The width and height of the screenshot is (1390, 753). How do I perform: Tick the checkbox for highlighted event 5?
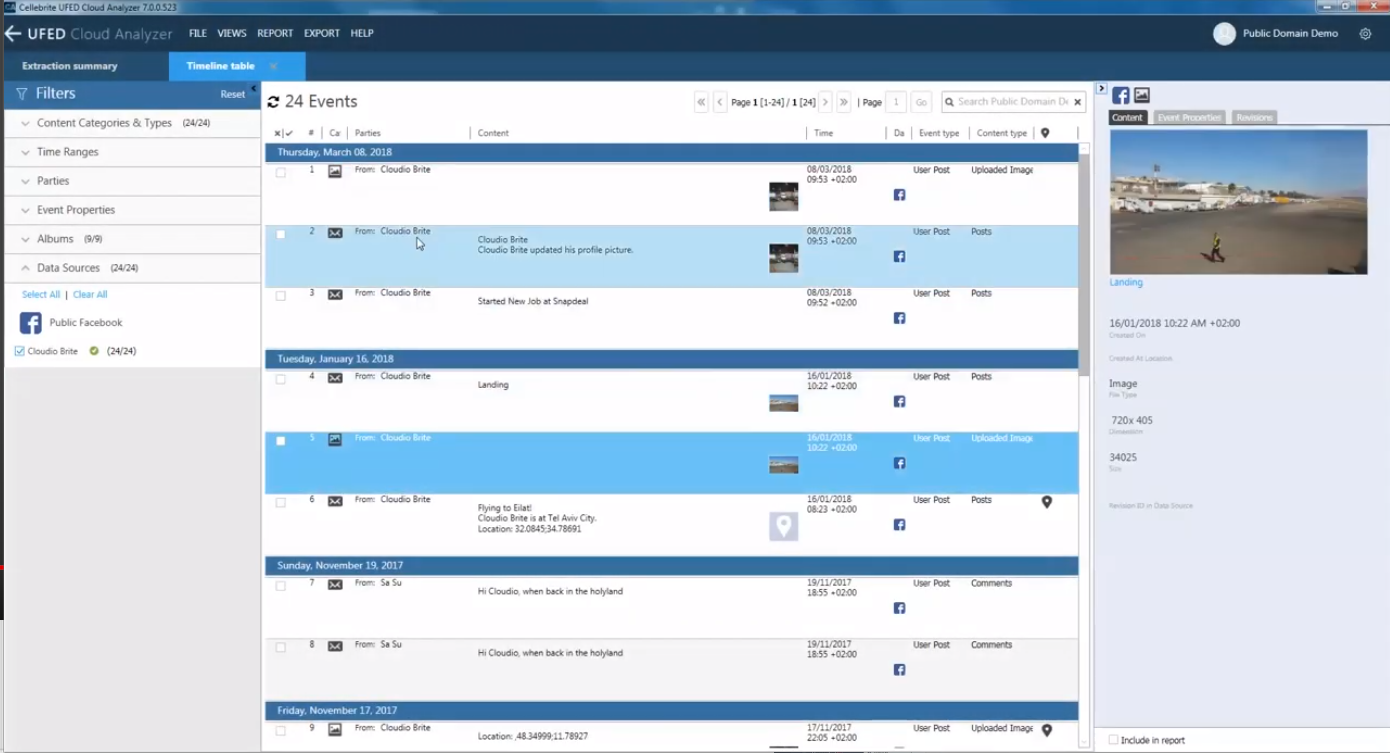281,441
